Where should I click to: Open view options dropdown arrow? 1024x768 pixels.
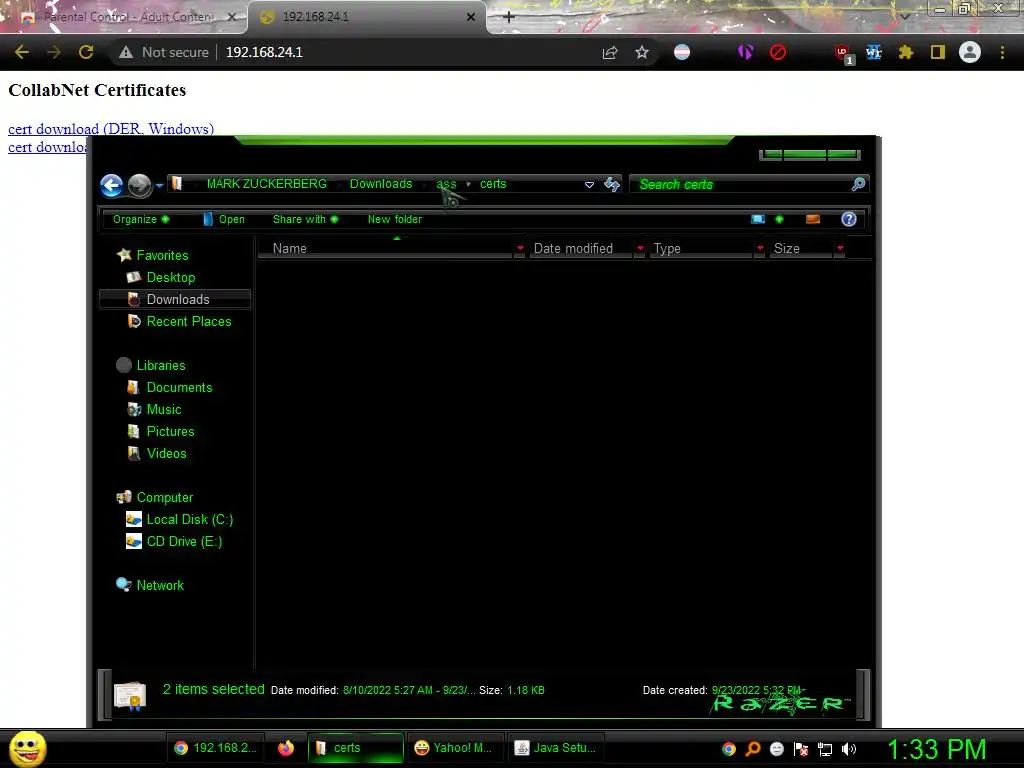point(779,219)
